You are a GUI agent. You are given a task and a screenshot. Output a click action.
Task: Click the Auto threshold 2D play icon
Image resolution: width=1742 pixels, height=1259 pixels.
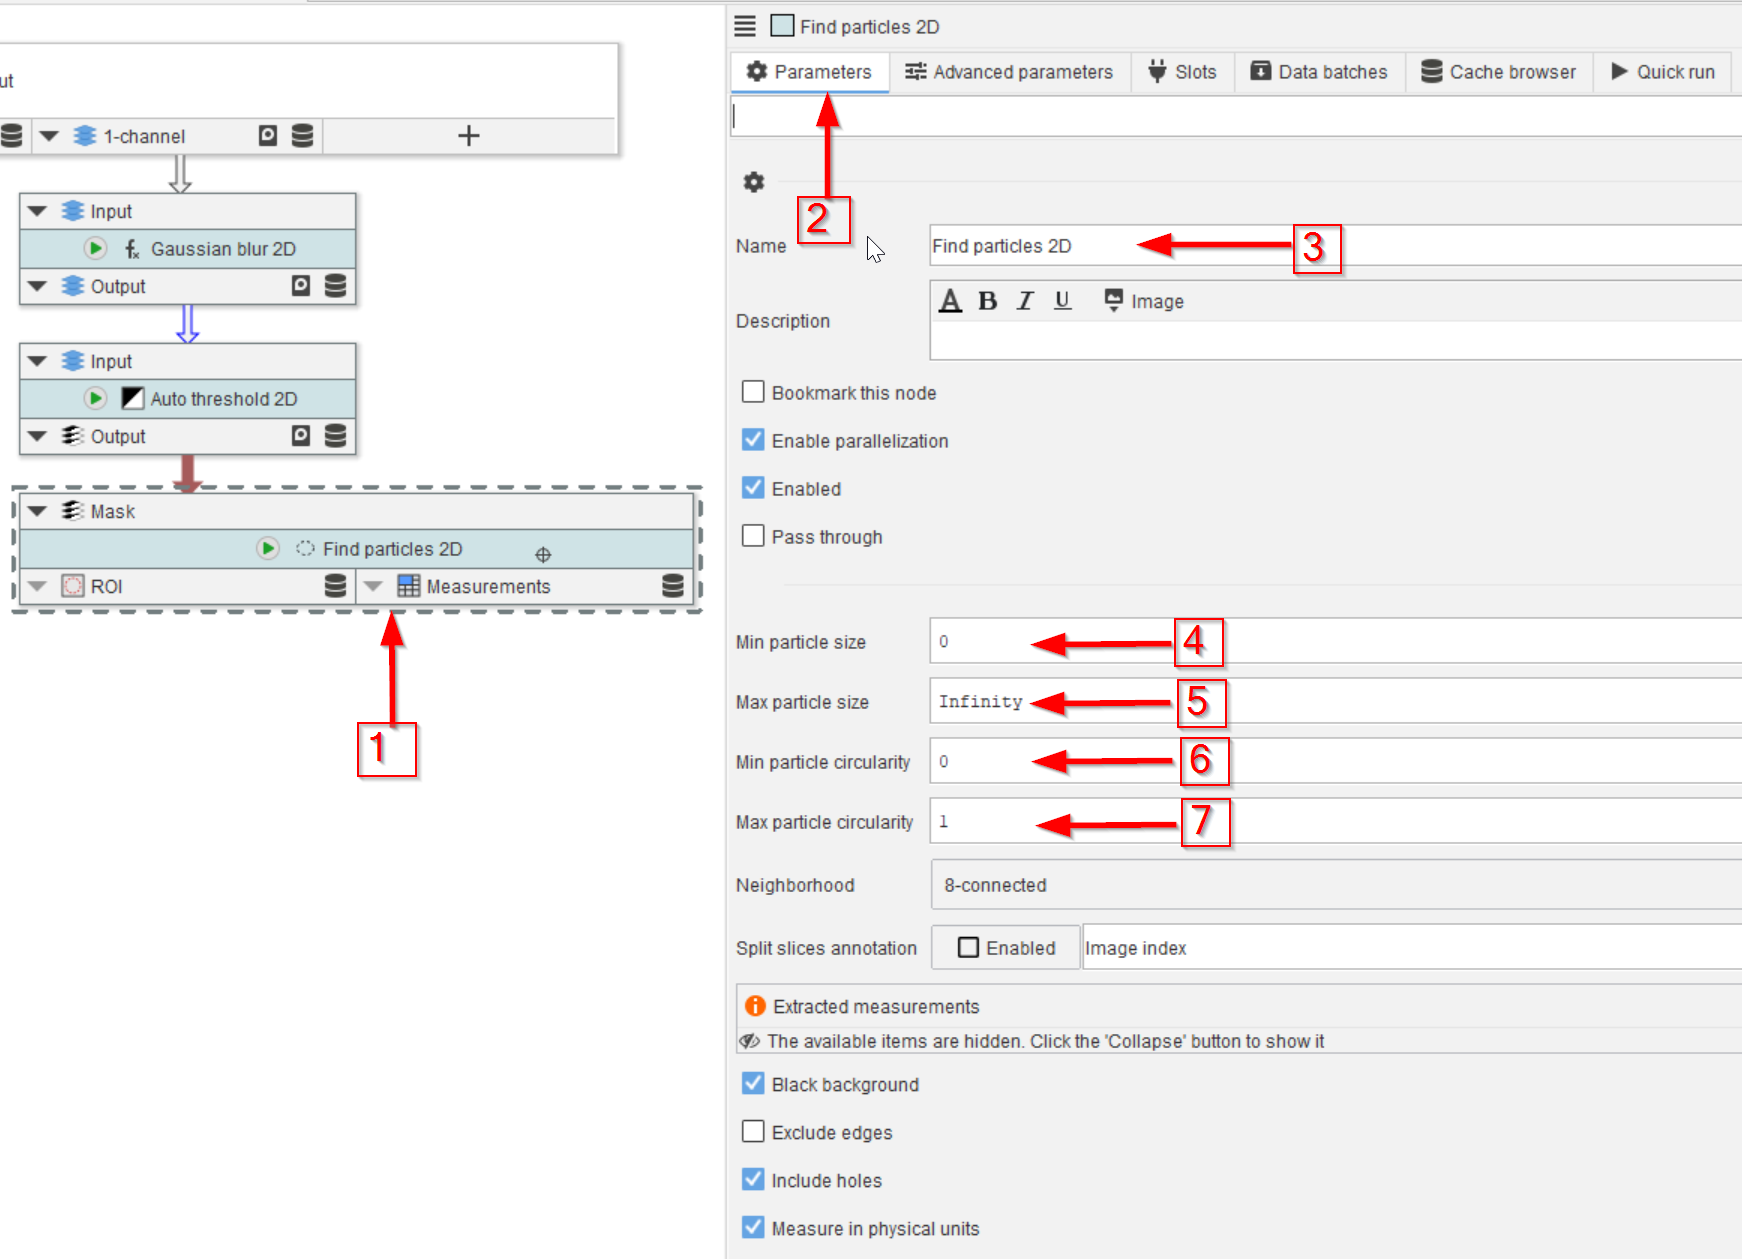[95, 398]
